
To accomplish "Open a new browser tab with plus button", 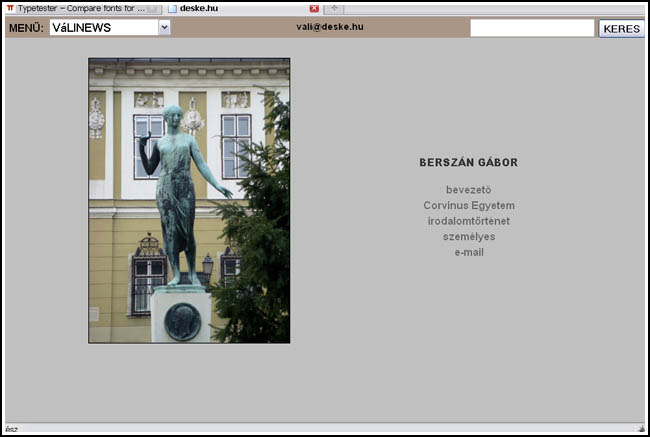I will point(334,8).
